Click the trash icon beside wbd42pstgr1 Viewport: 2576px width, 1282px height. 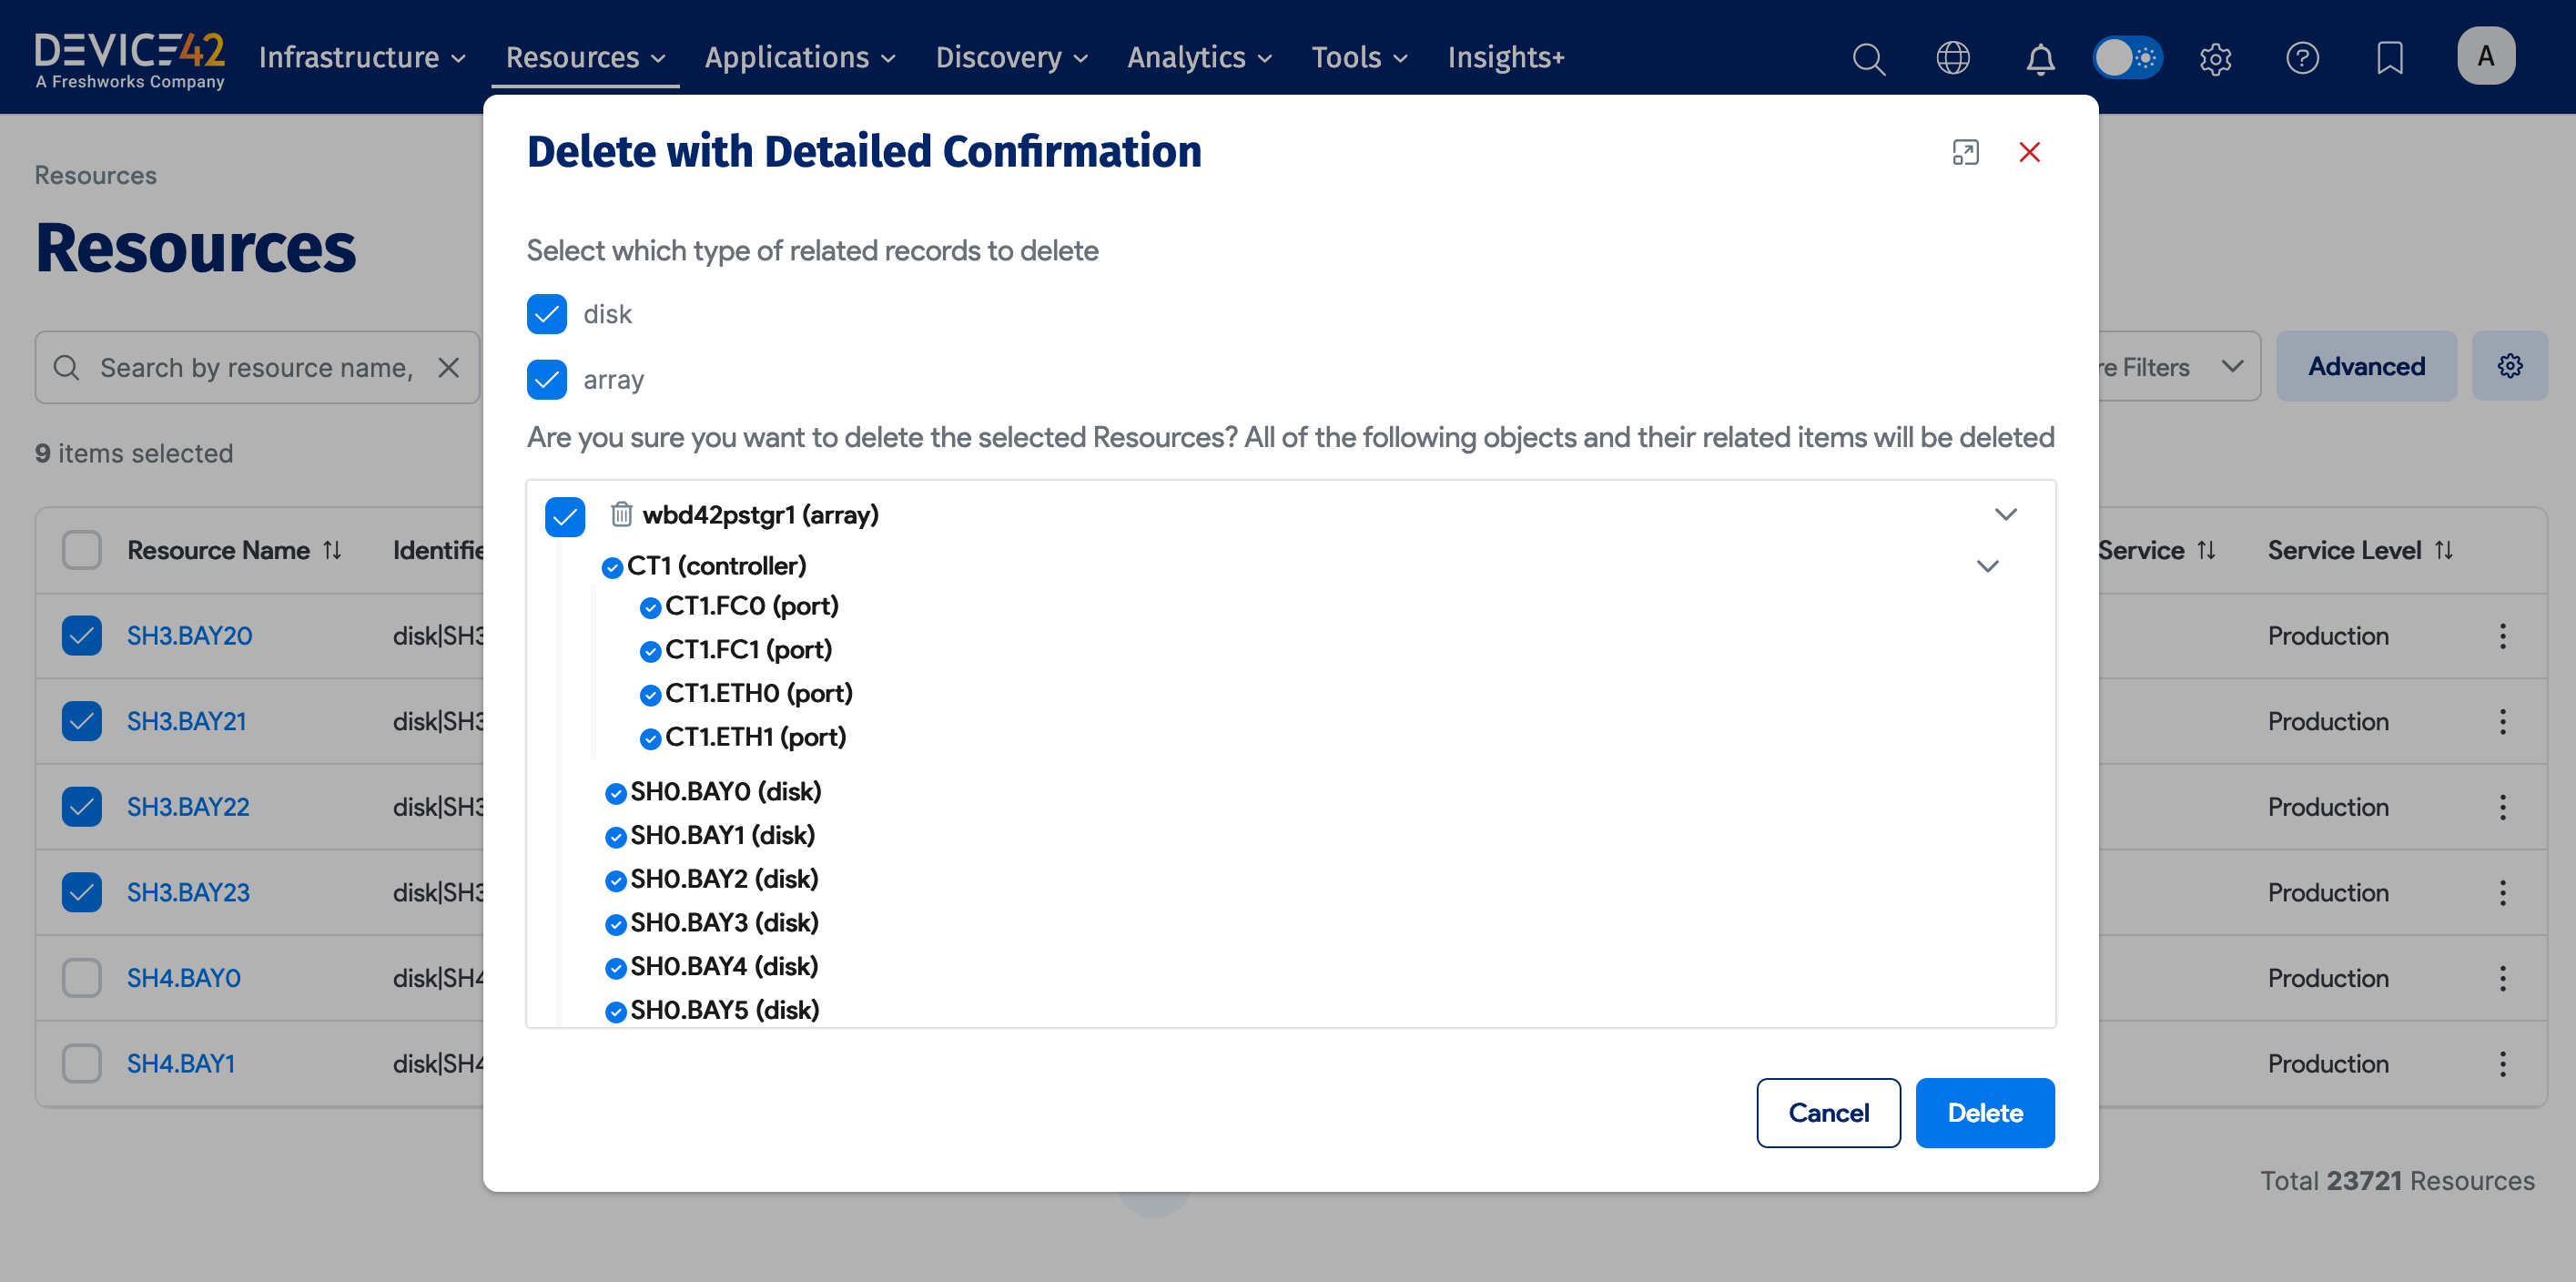tap(621, 515)
